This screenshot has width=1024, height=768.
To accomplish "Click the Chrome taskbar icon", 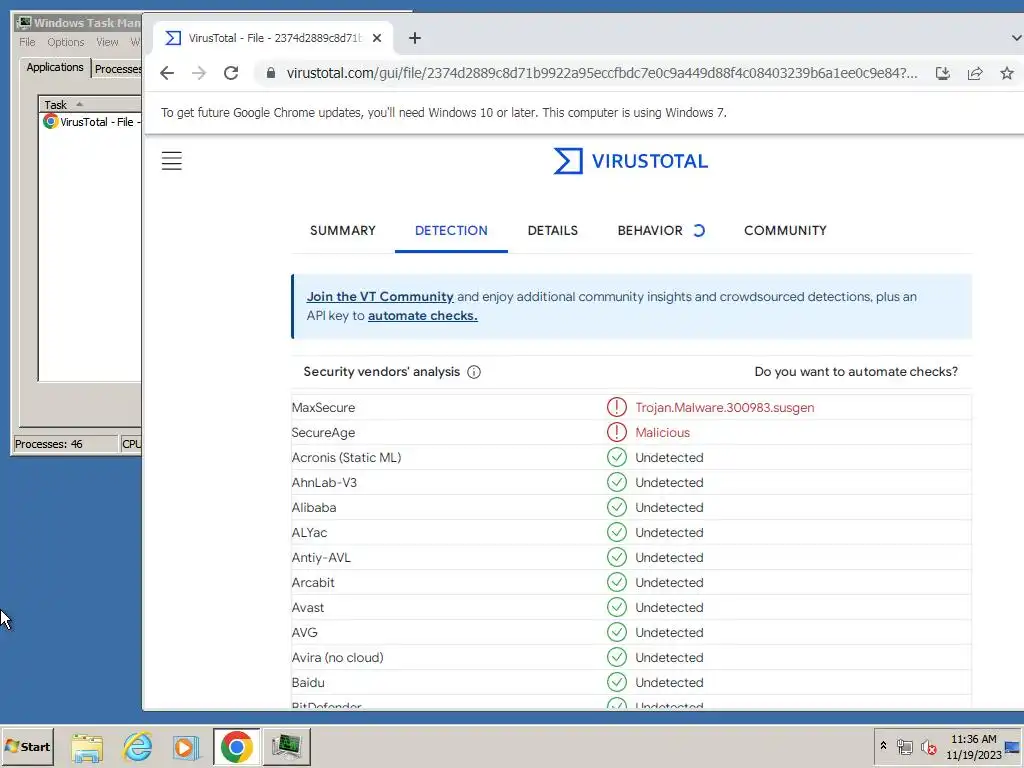I will [x=236, y=747].
